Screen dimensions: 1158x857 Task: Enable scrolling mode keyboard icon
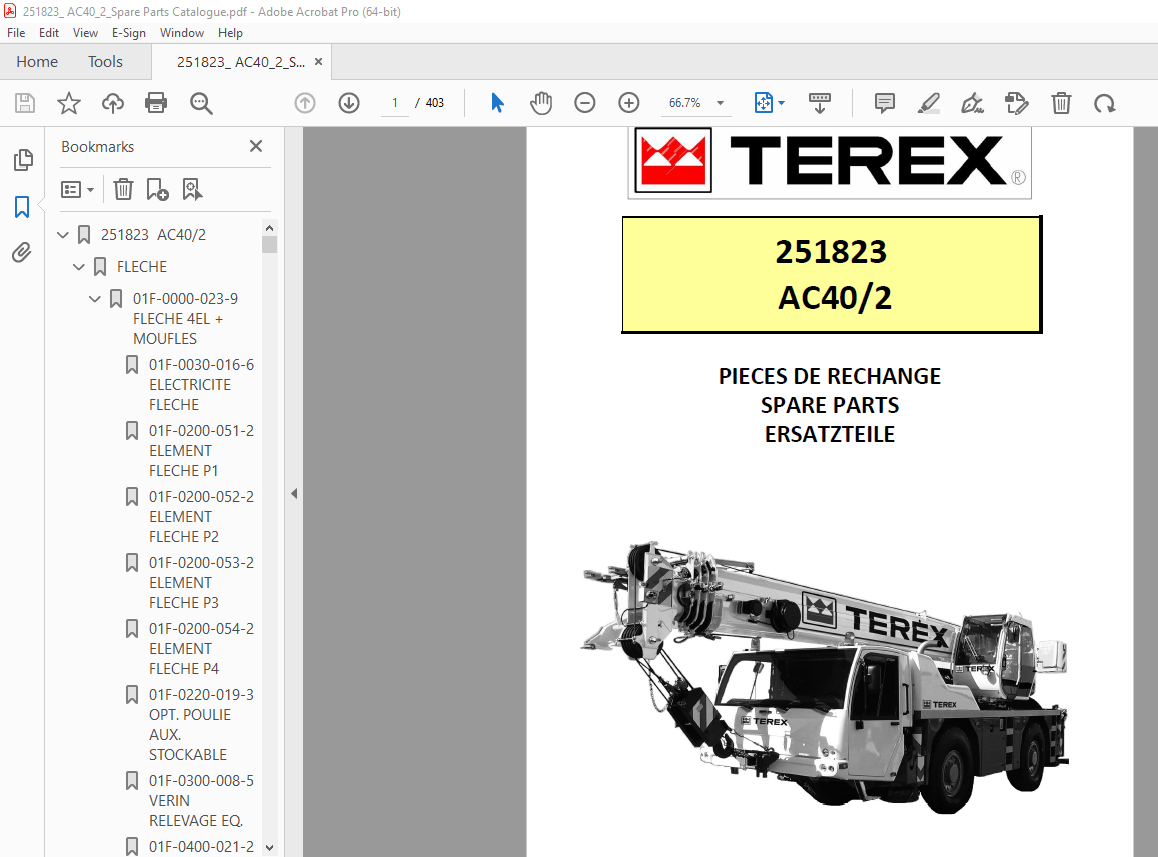tap(820, 103)
